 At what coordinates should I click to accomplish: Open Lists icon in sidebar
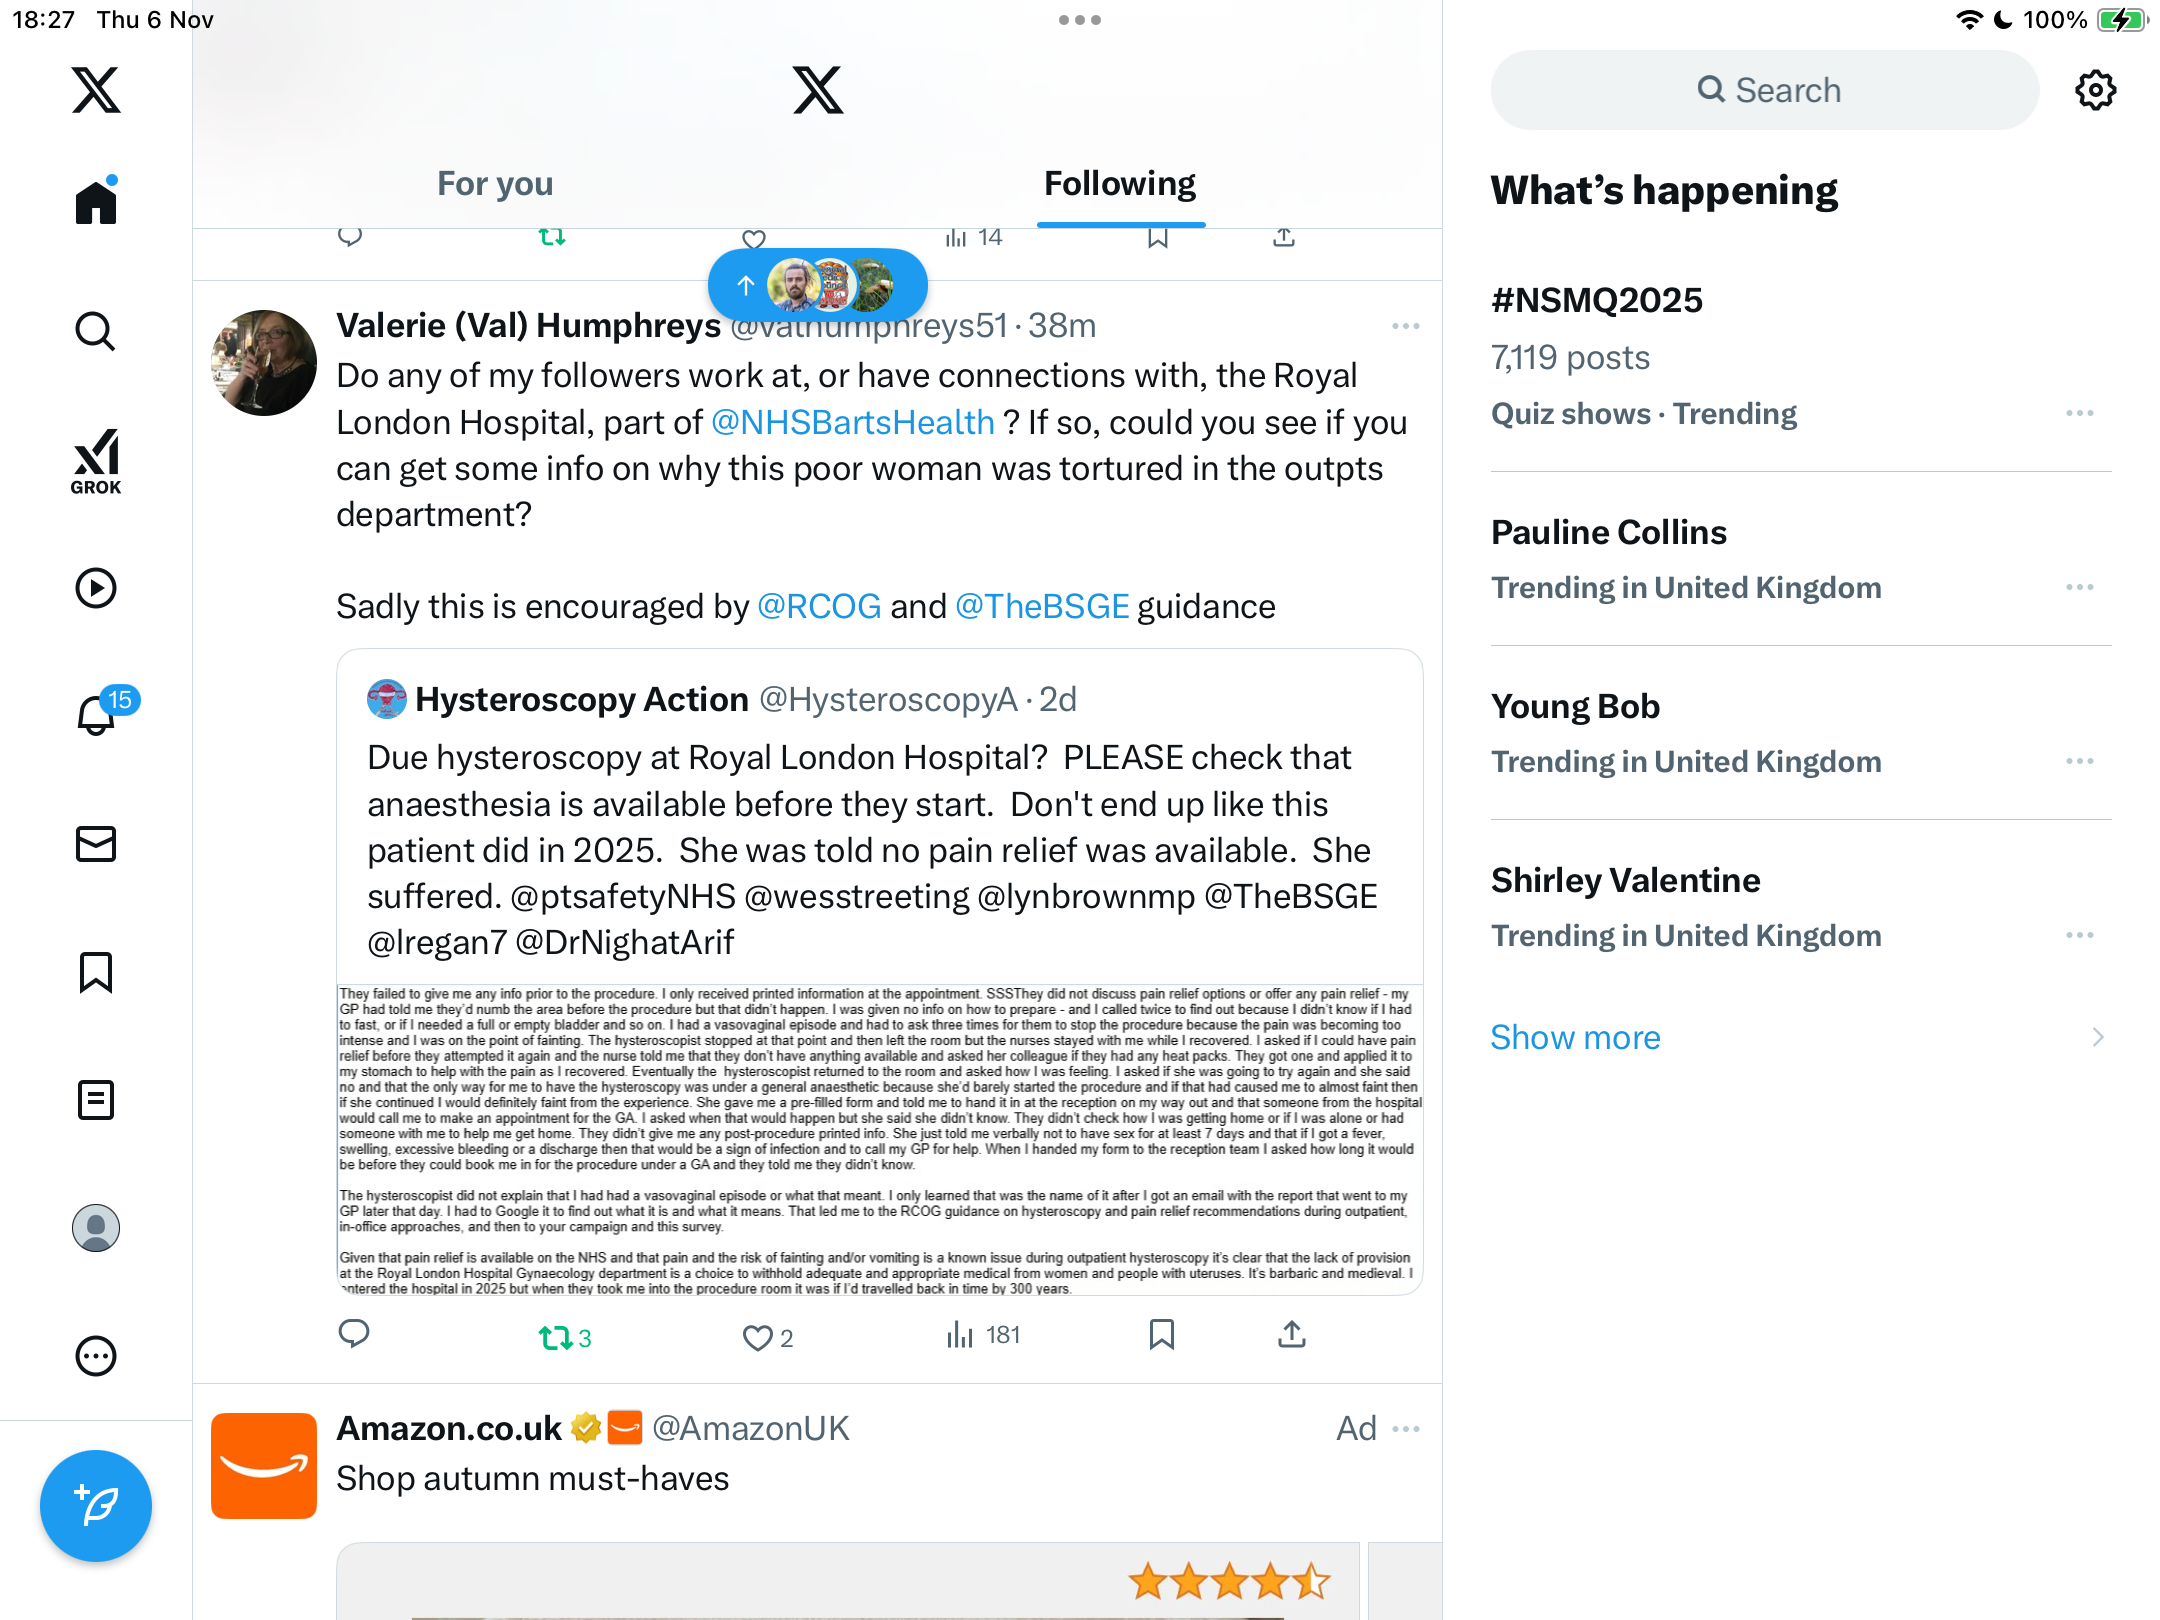(96, 1100)
